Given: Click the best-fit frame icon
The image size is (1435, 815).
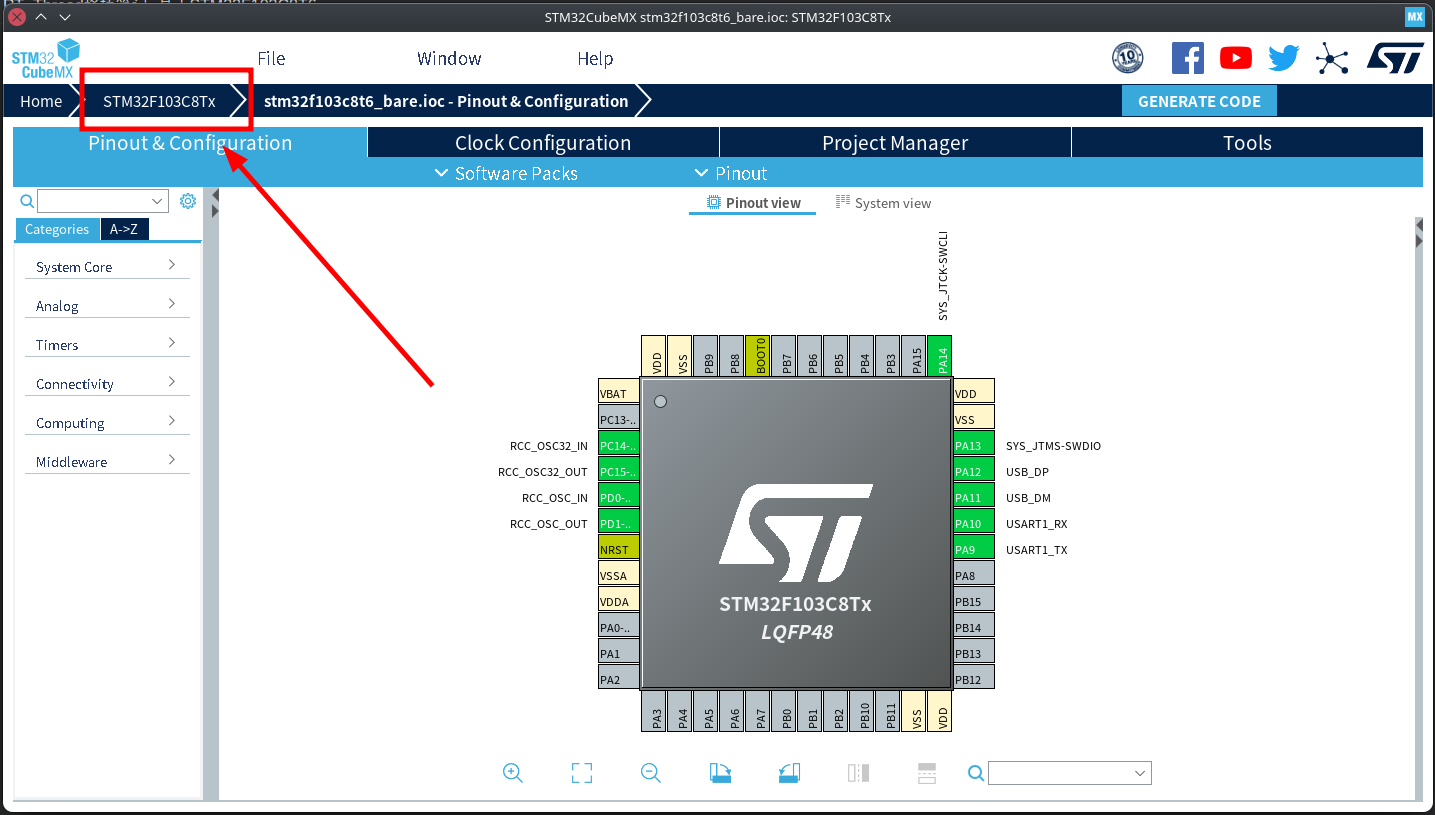Looking at the screenshot, I should (x=582, y=773).
